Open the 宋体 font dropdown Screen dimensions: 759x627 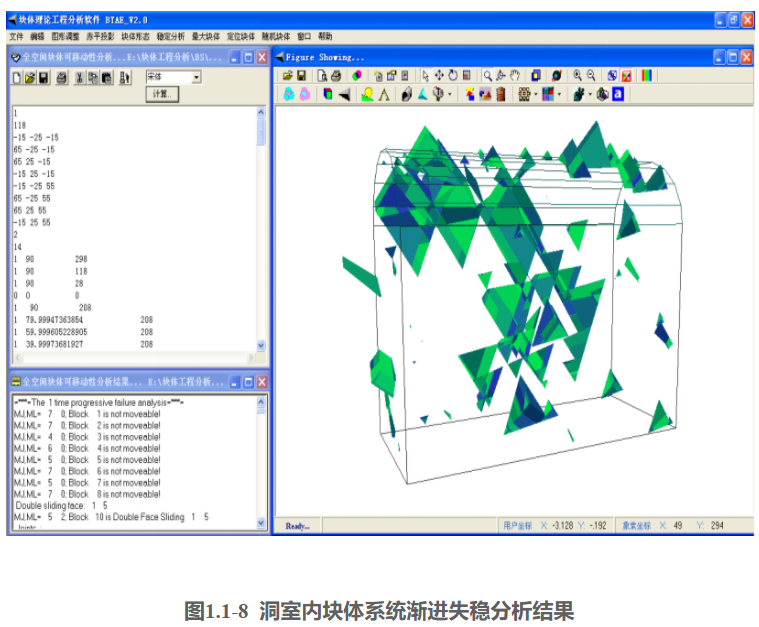click(x=196, y=77)
